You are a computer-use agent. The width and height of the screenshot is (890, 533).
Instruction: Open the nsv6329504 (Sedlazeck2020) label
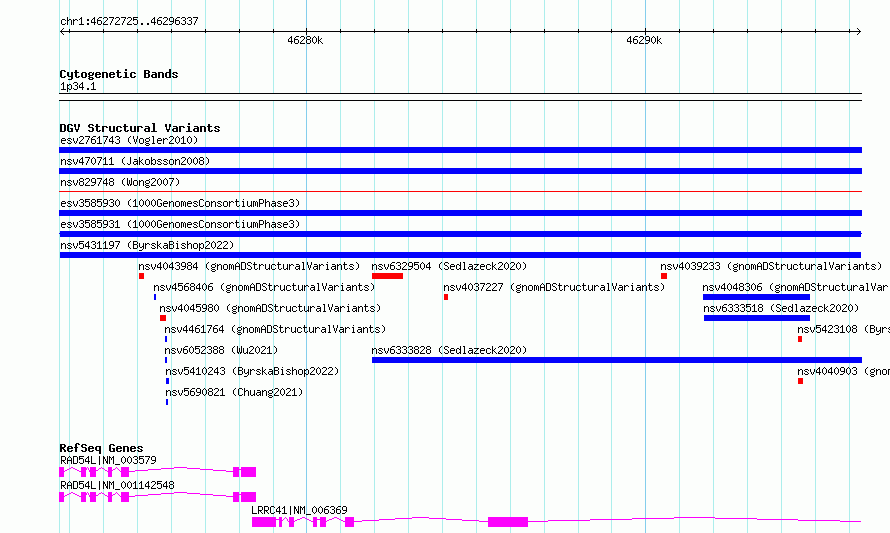tap(449, 266)
